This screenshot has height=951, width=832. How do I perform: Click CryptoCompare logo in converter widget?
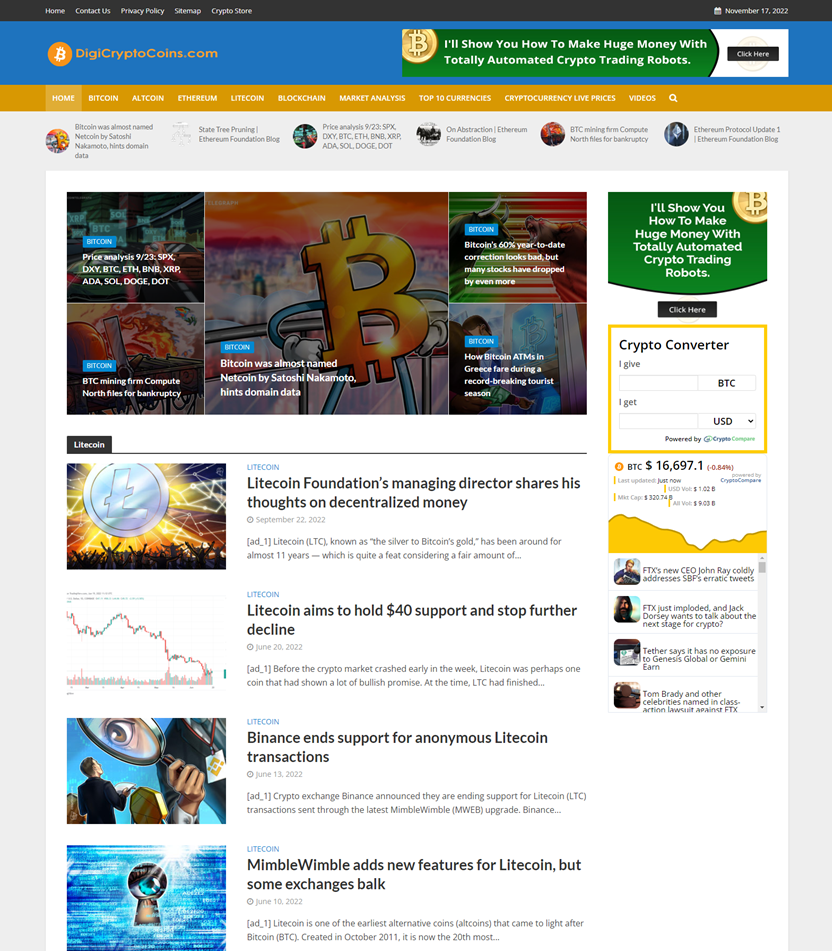click(730, 439)
